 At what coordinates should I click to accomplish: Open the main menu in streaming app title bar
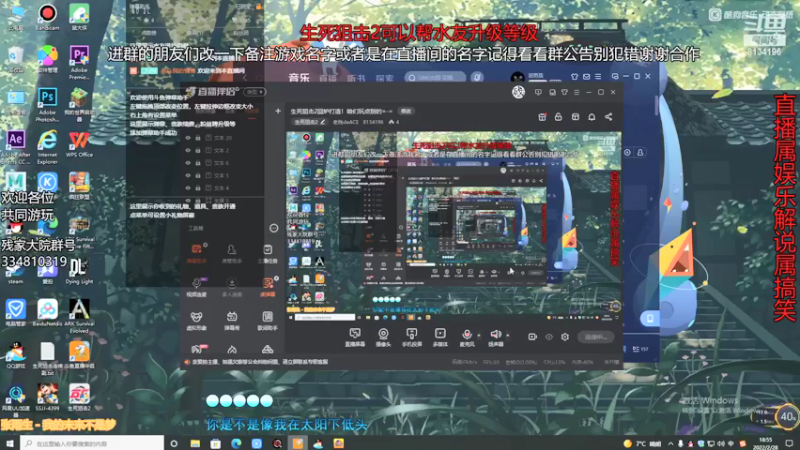pyautogui.click(x=577, y=92)
